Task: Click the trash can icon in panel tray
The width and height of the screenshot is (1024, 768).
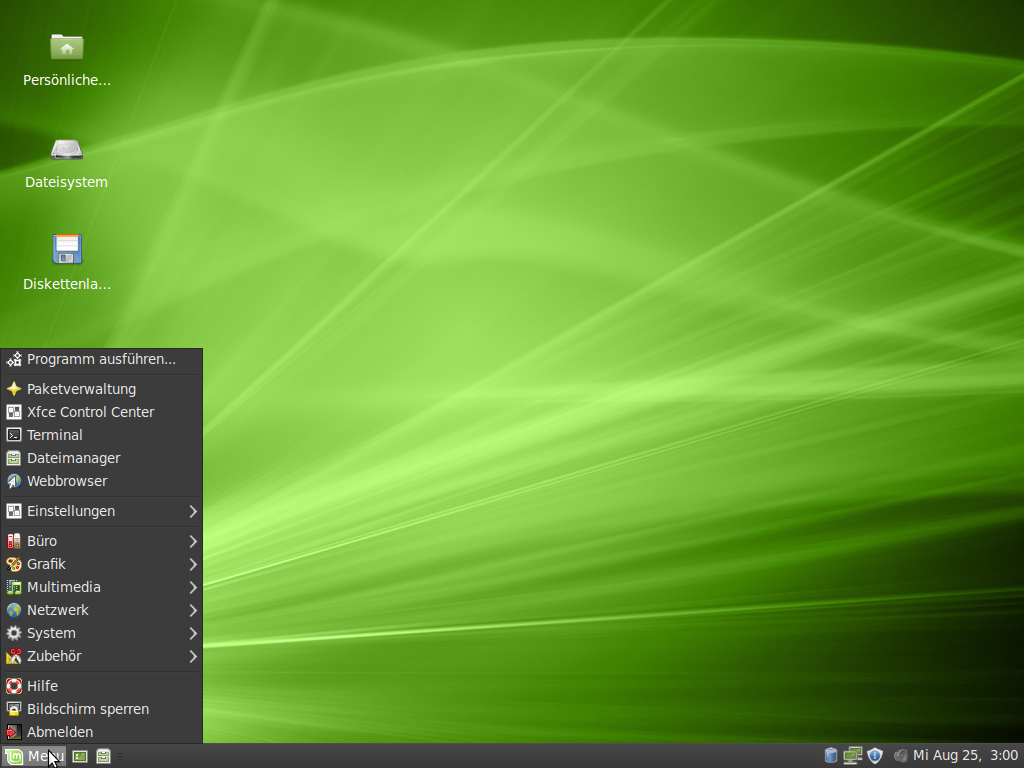Action: 830,755
